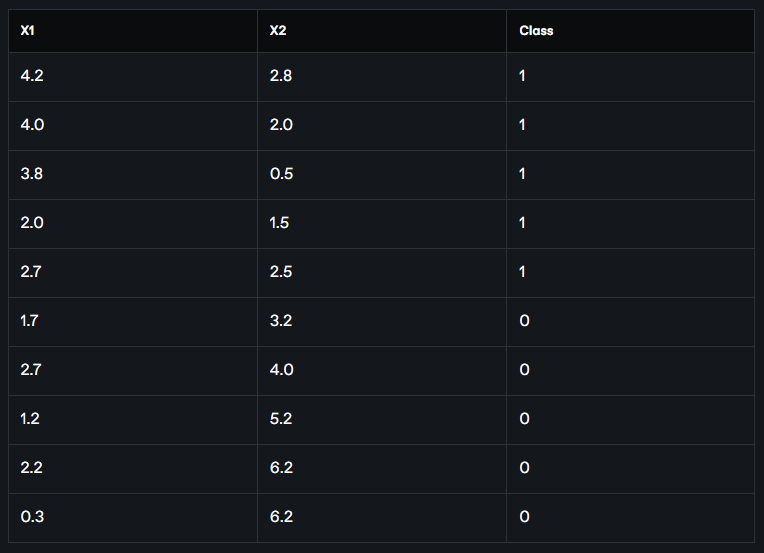Viewport: 764px width, 553px height.
Task: Click the Class cell in the 0.3 row
Action: click(x=524, y=517)
